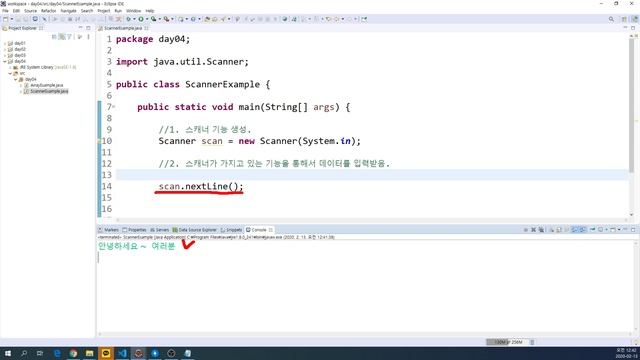Switch to the Data Source Explorer tab

point(194,230)
